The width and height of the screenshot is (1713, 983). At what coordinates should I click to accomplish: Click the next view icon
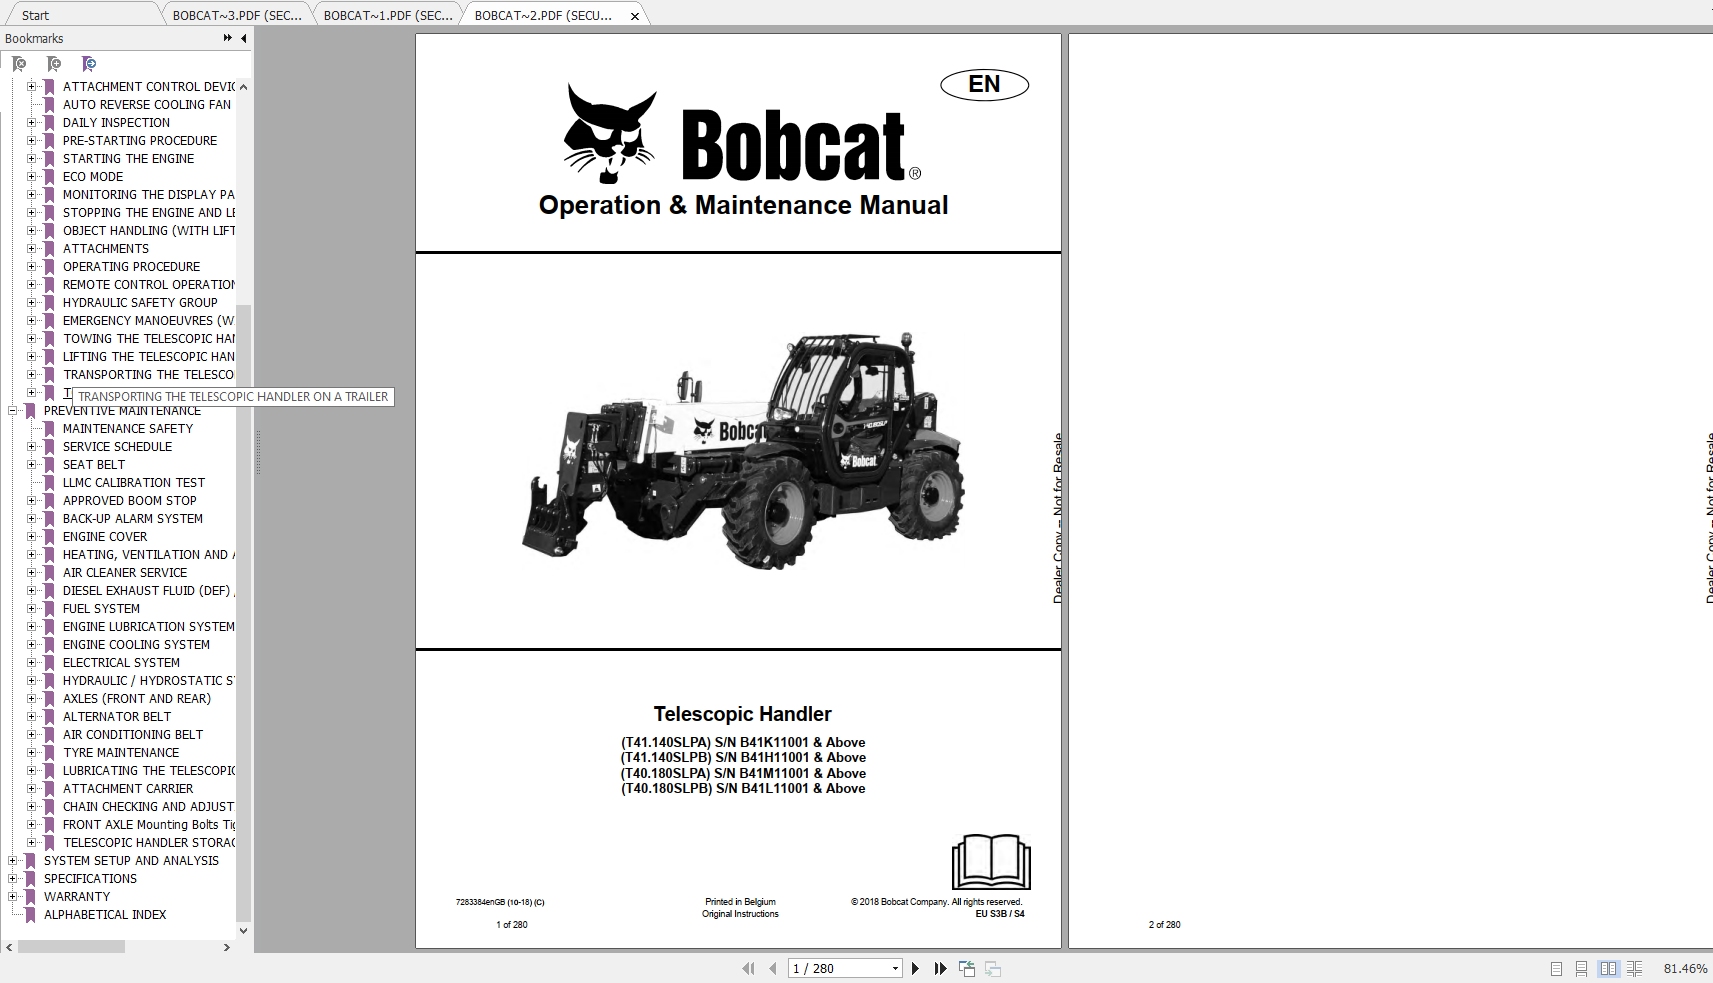pos(993,968)
